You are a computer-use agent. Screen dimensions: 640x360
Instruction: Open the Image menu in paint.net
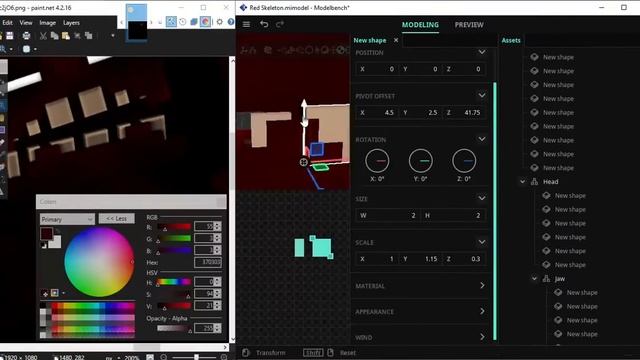[47, 22]
